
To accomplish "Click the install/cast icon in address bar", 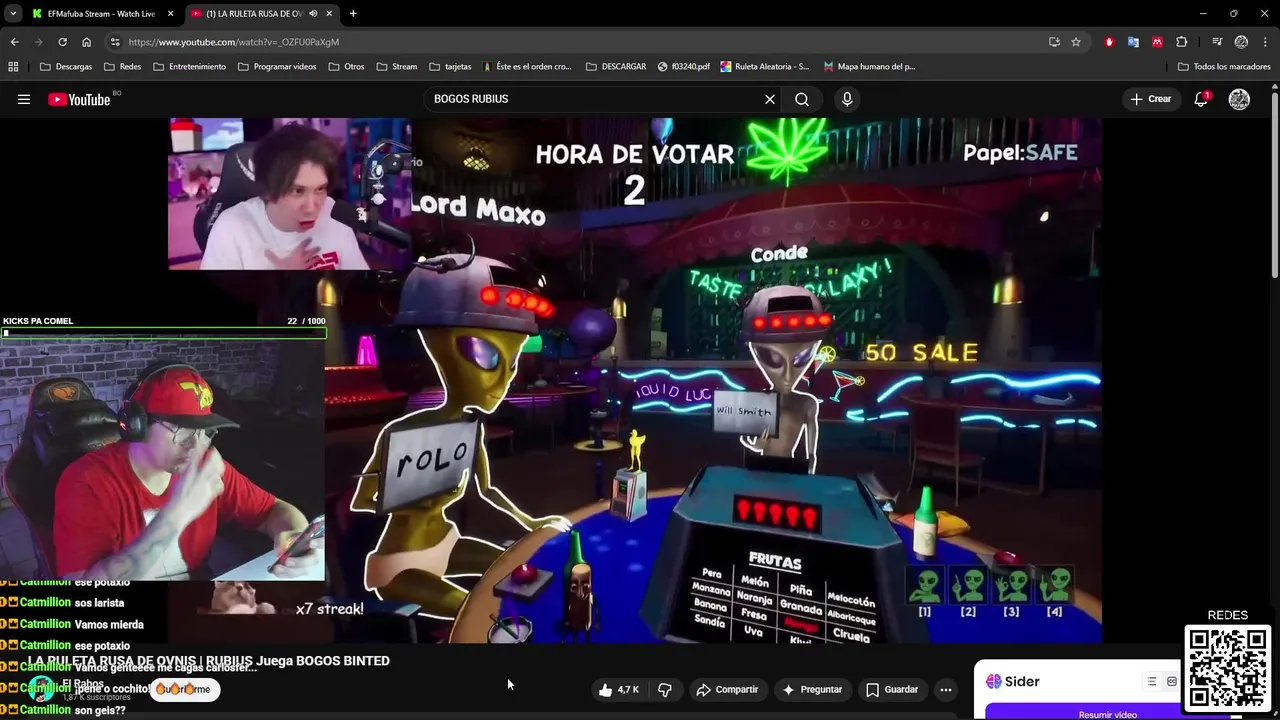I will (1054, 42).
